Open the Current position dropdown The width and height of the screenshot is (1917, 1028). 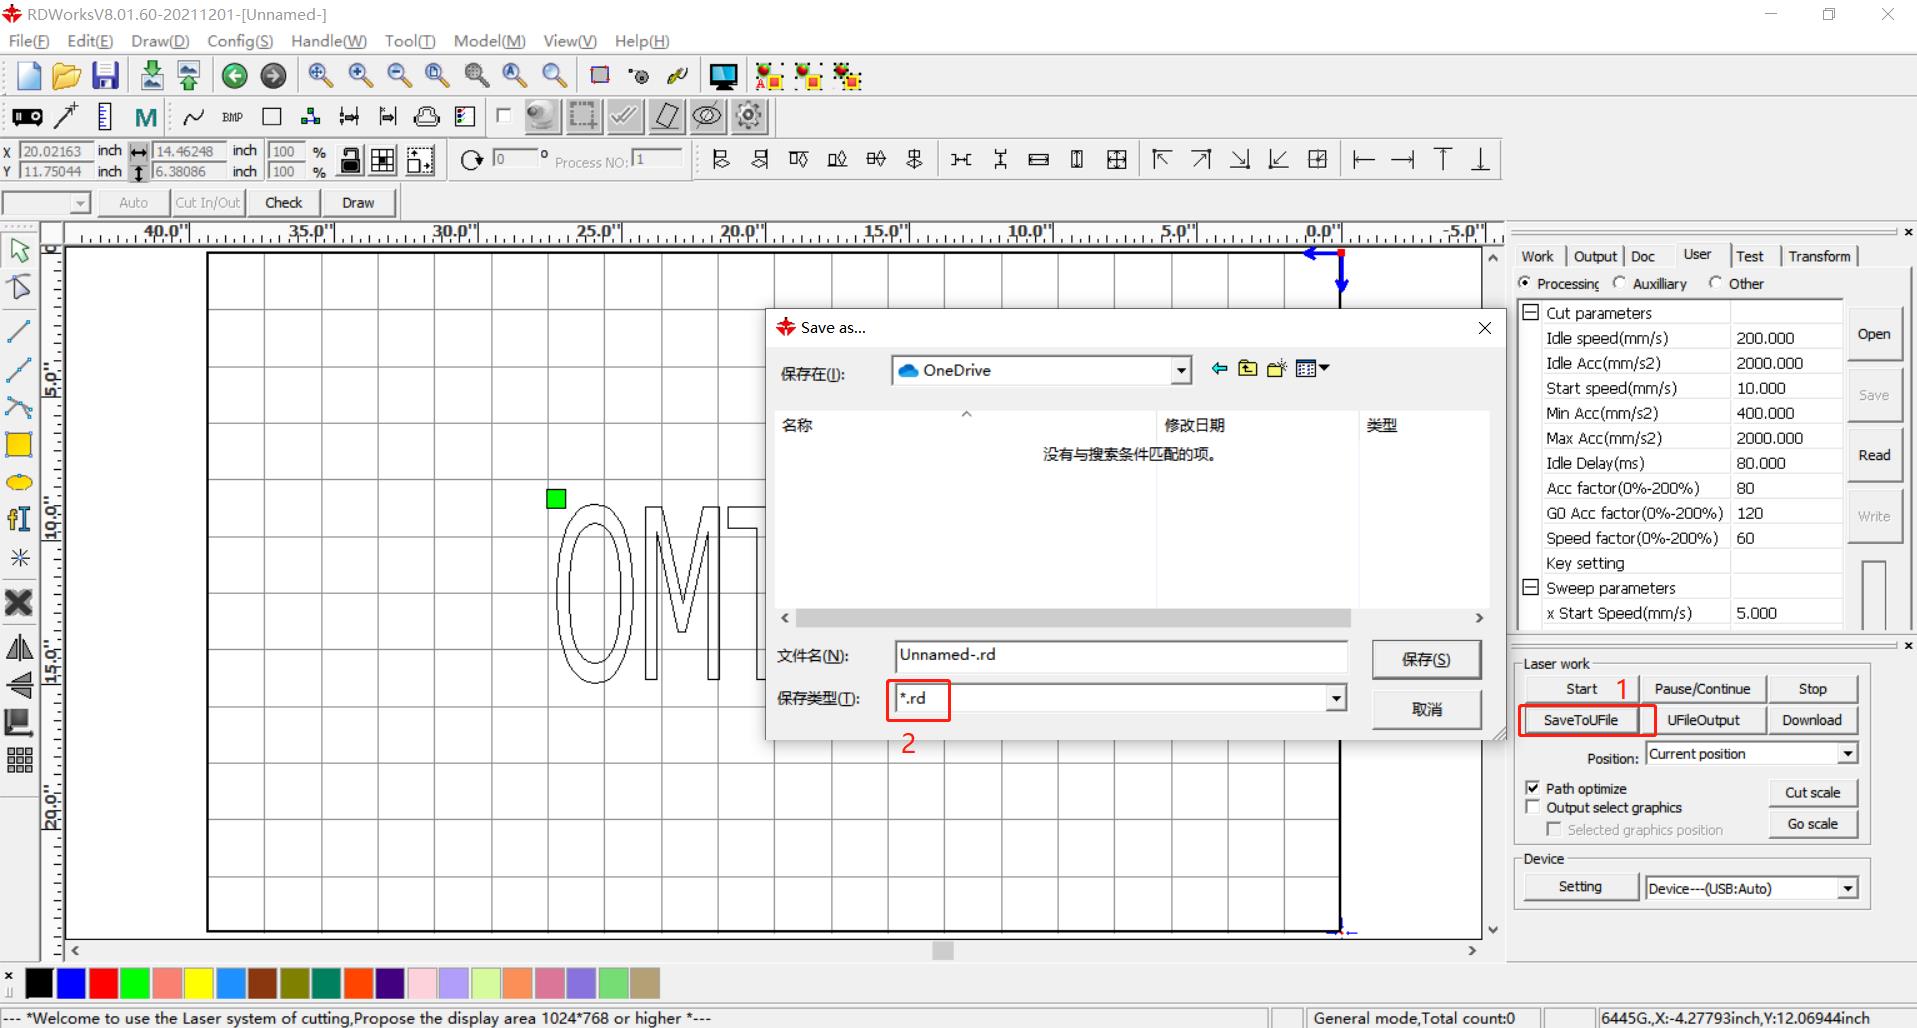coord(1848,753)
